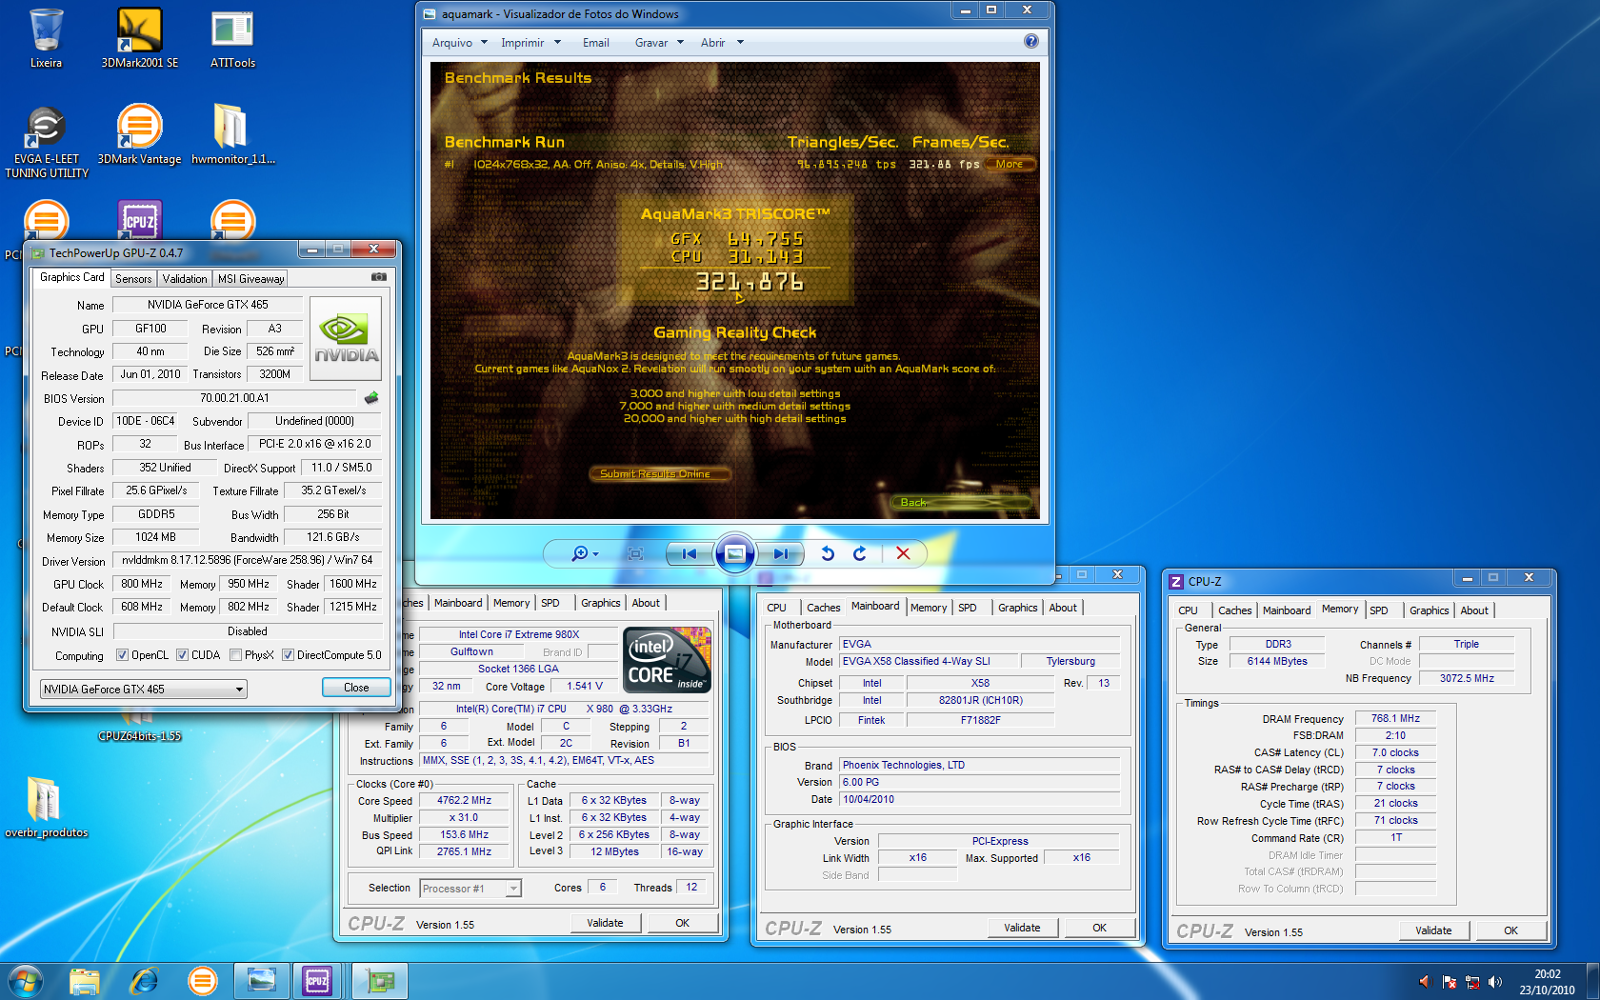Screen dimensions: 1600x1000
Task: Go to previous photo in Photo Viewer
Action: pos(689,553)
